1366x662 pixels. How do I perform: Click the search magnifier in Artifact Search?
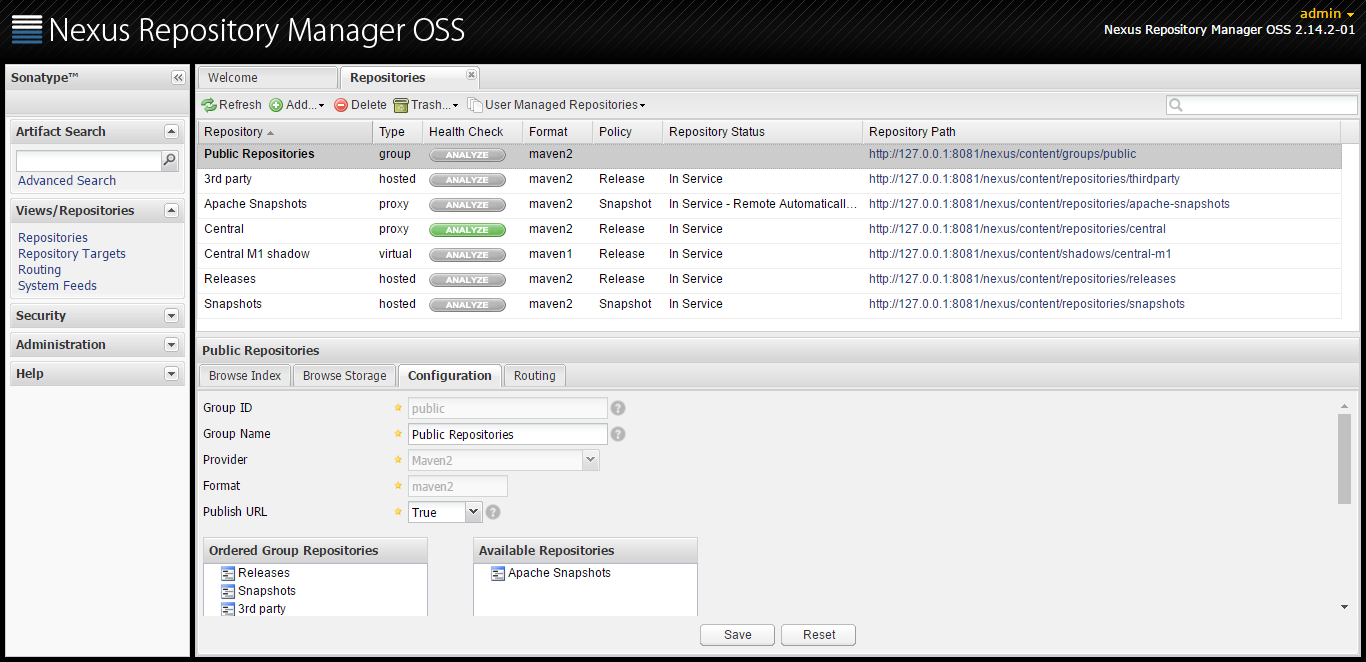pyautogui.click(x=170, y=160)
